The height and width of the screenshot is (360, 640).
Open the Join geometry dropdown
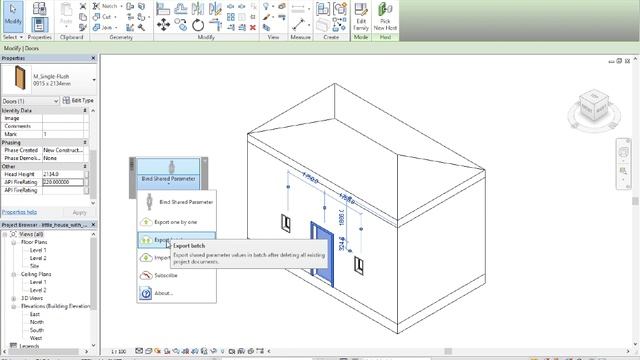point(116,27)
